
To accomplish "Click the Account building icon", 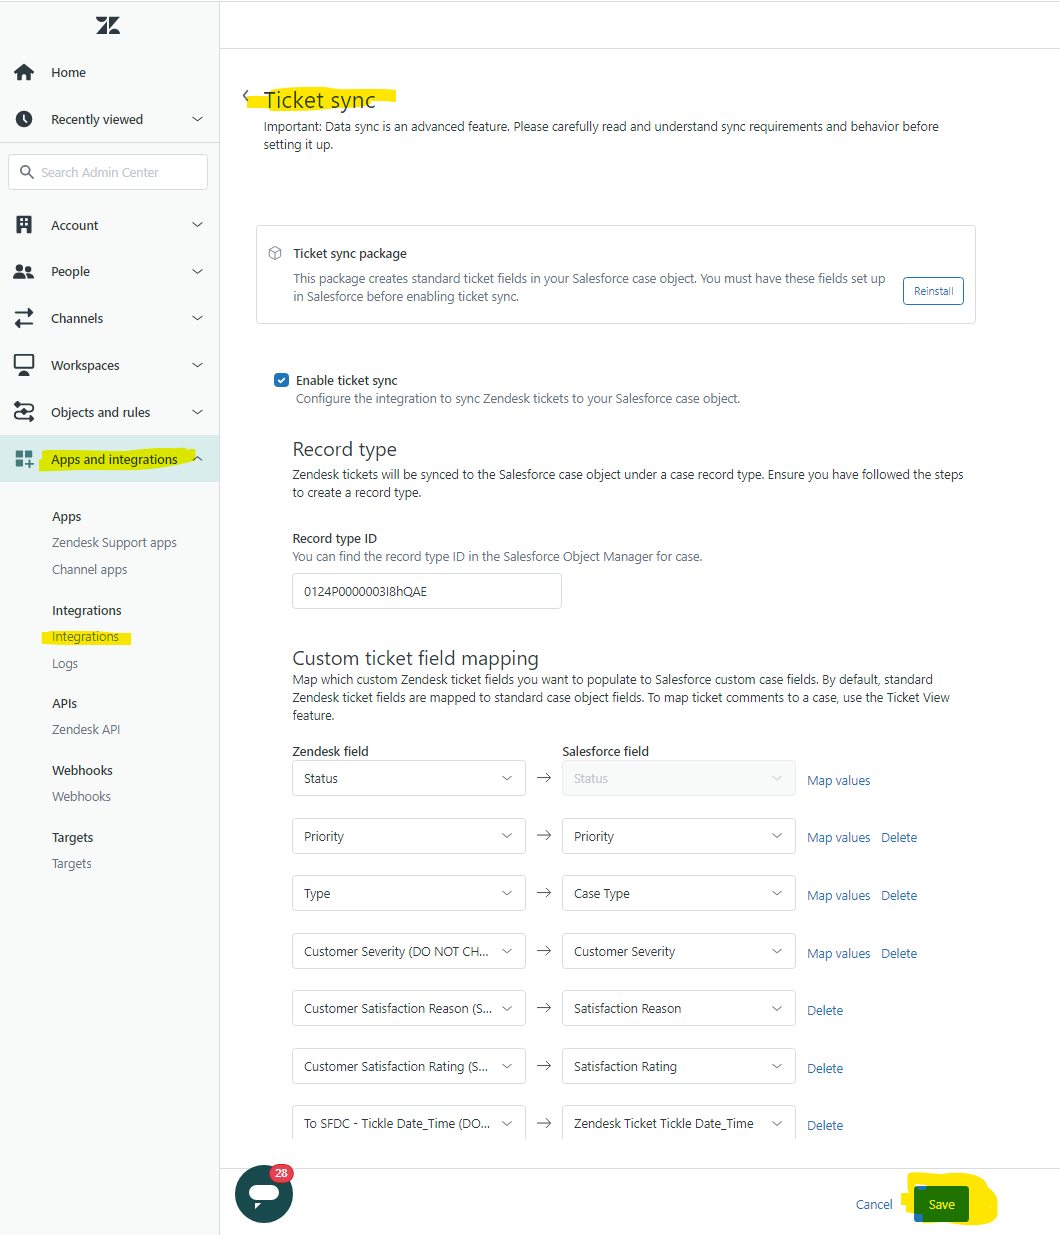I will 24,225.
